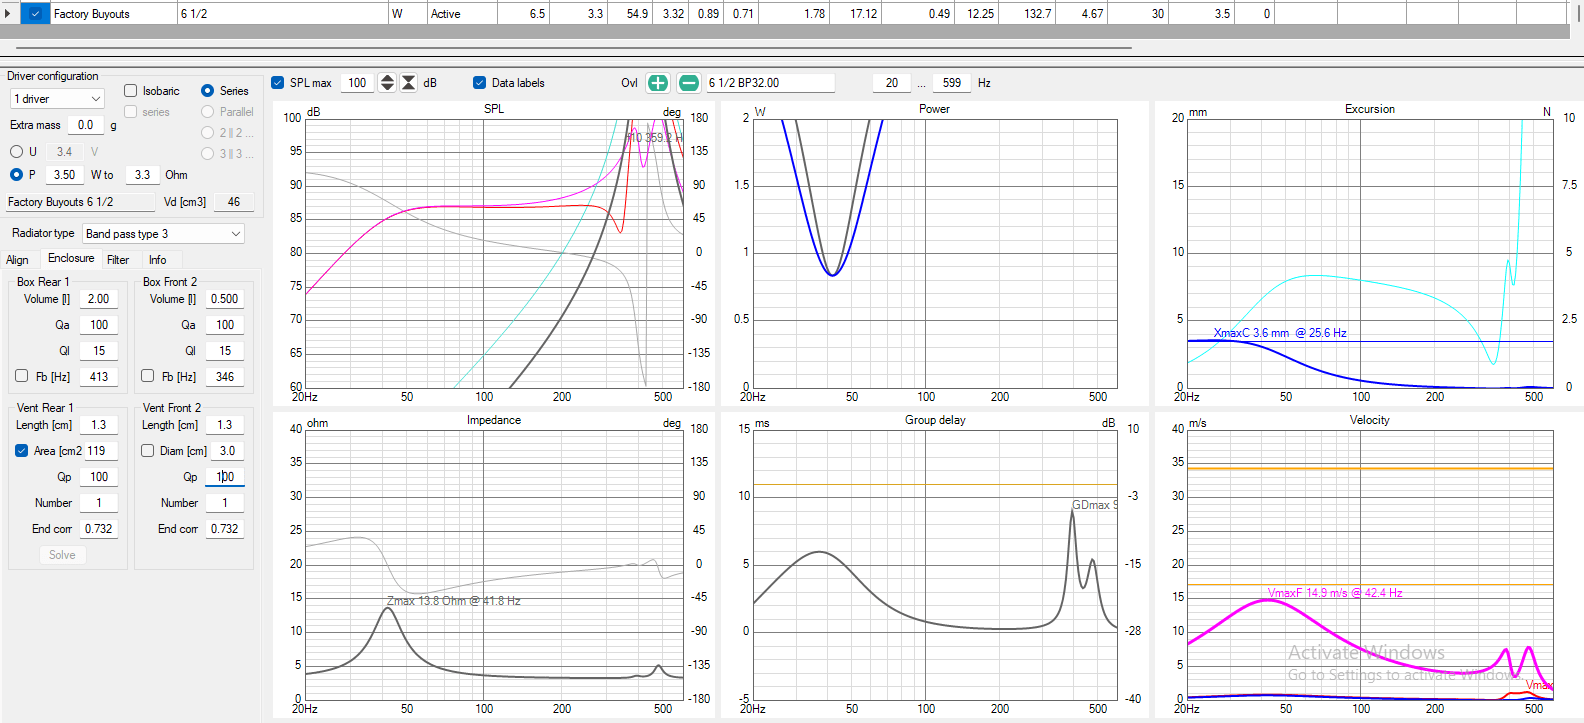The image size is (1584, 723).
Task: Open the Filter tab
Action: click(118, 260)
